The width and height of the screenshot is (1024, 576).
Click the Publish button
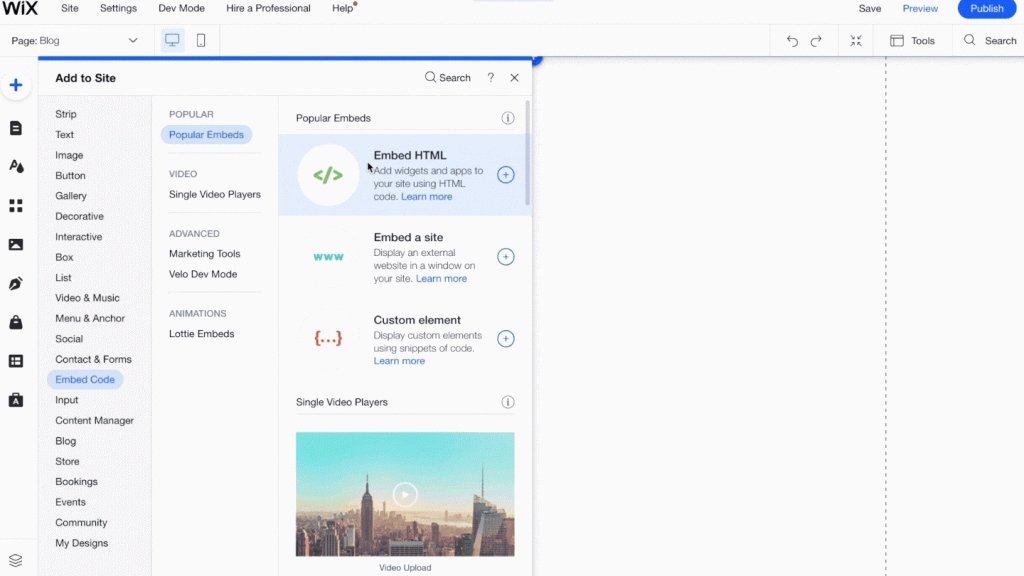[x=986, y=9]
